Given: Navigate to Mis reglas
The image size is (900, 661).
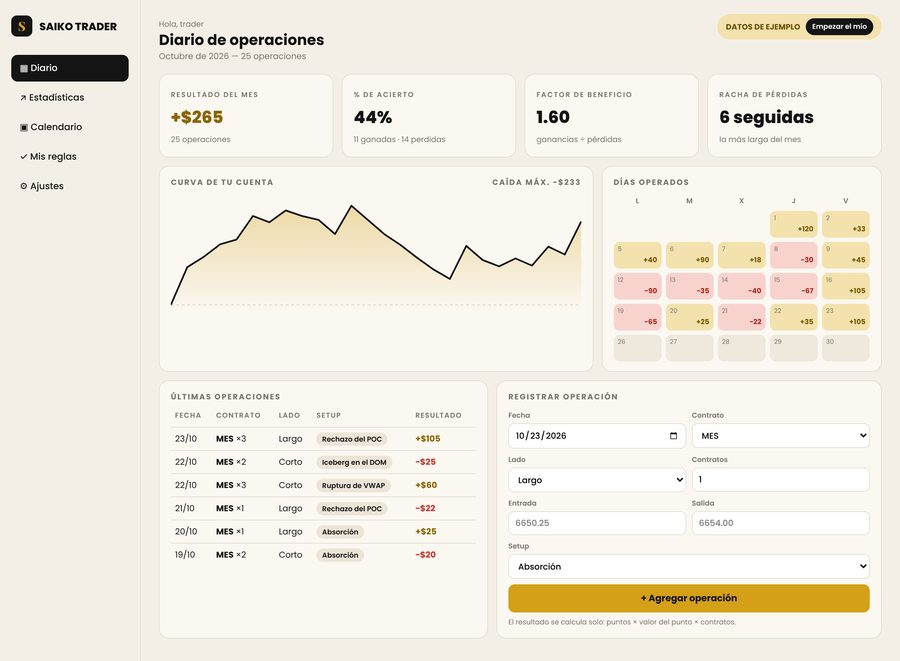Looking at the screenshot, I should point(70,157).
